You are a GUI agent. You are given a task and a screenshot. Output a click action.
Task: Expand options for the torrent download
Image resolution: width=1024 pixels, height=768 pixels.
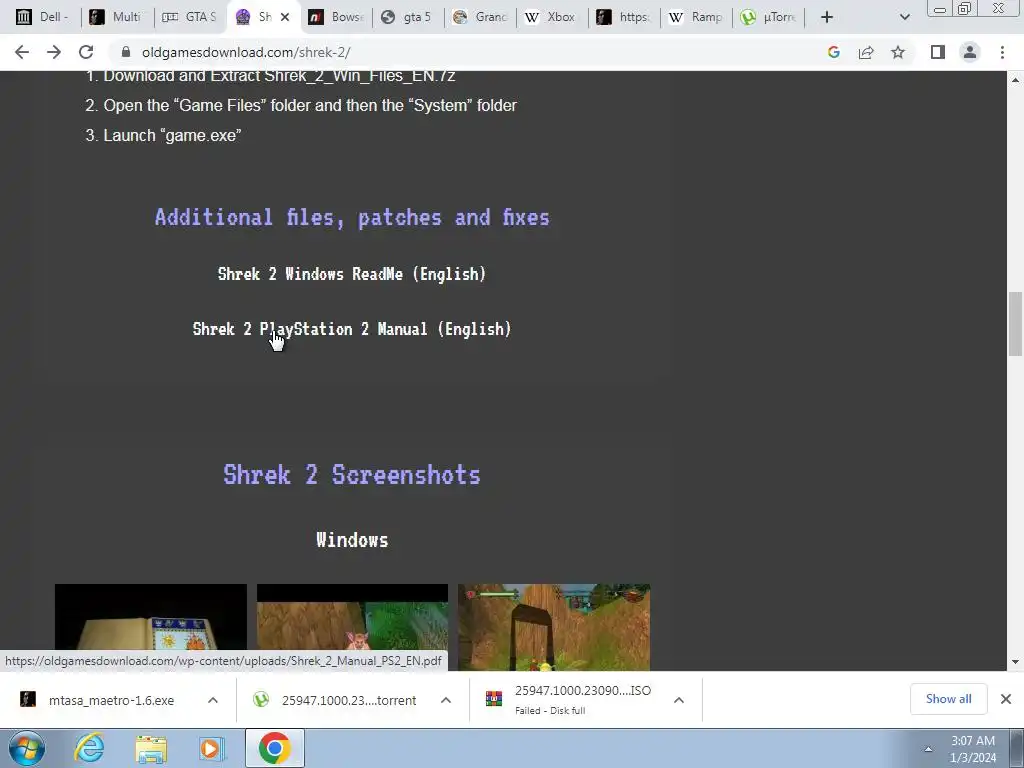(x=446, y=700)
